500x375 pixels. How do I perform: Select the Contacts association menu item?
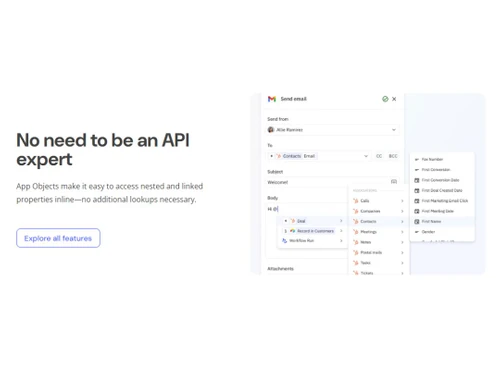click(379, 221)
